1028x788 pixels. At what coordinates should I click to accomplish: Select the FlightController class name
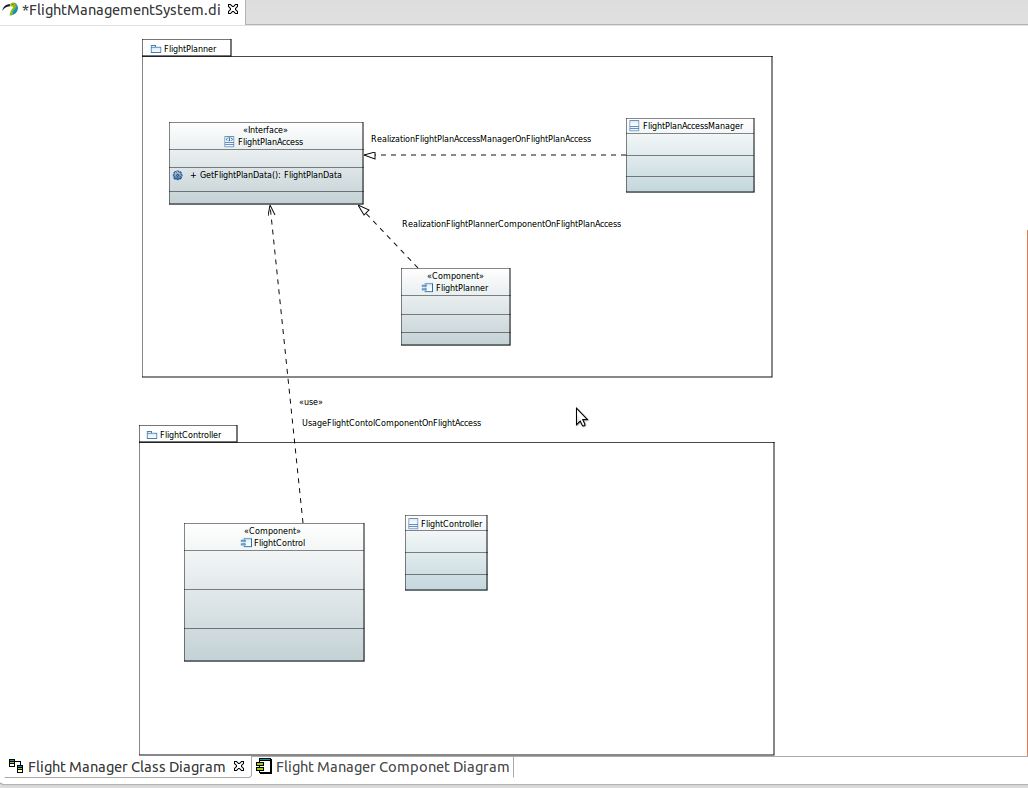click(x=452, y=524)
